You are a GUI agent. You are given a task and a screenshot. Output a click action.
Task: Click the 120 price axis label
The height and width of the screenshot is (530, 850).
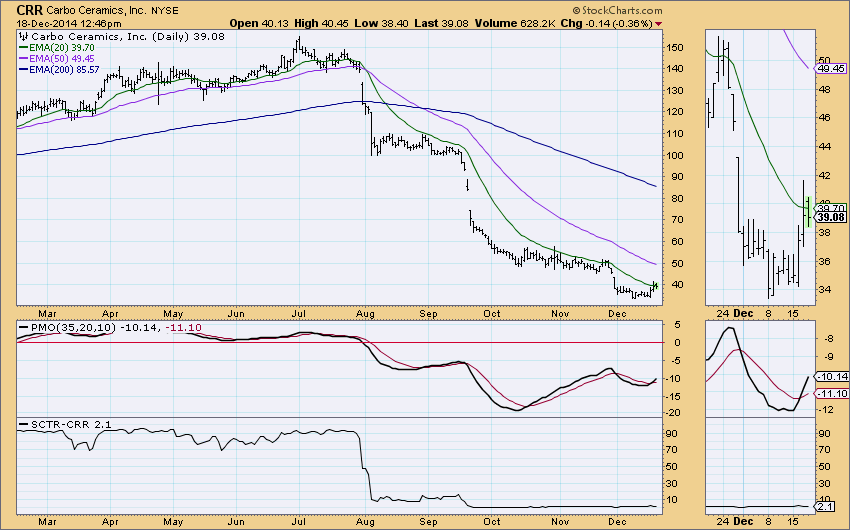tap(675, 112)
